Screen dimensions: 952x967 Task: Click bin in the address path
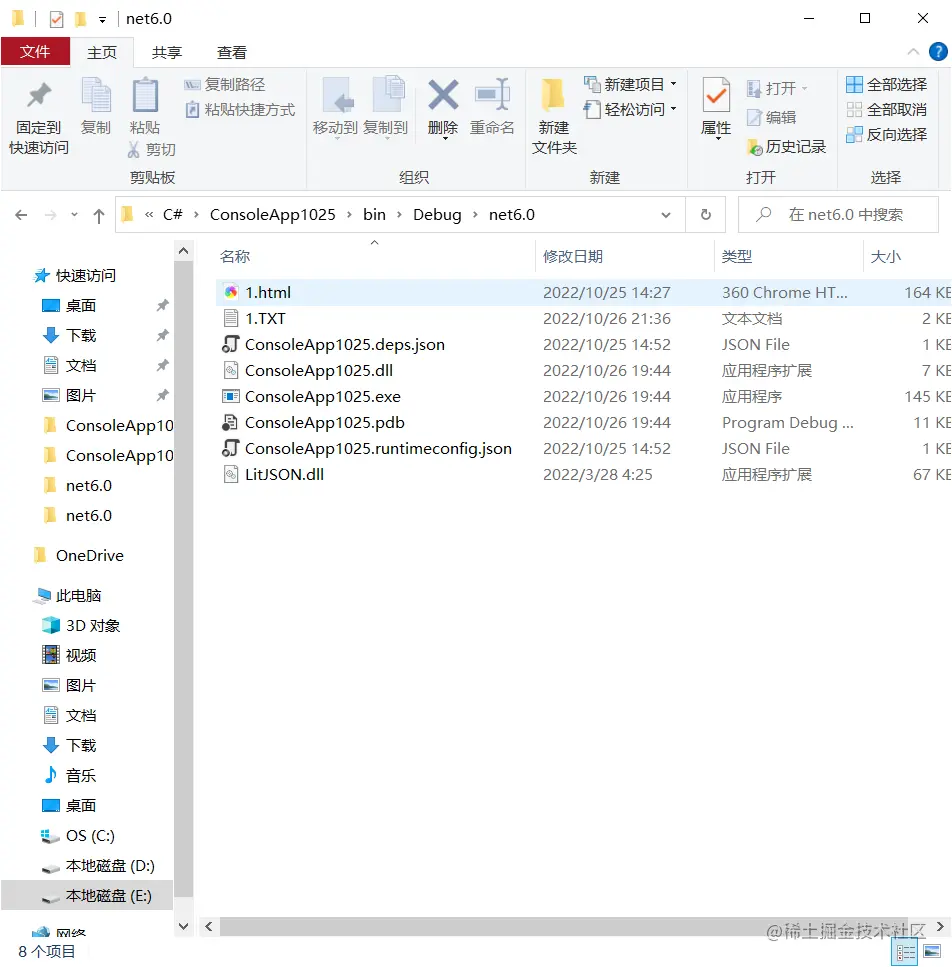click(x=374, y=215)
